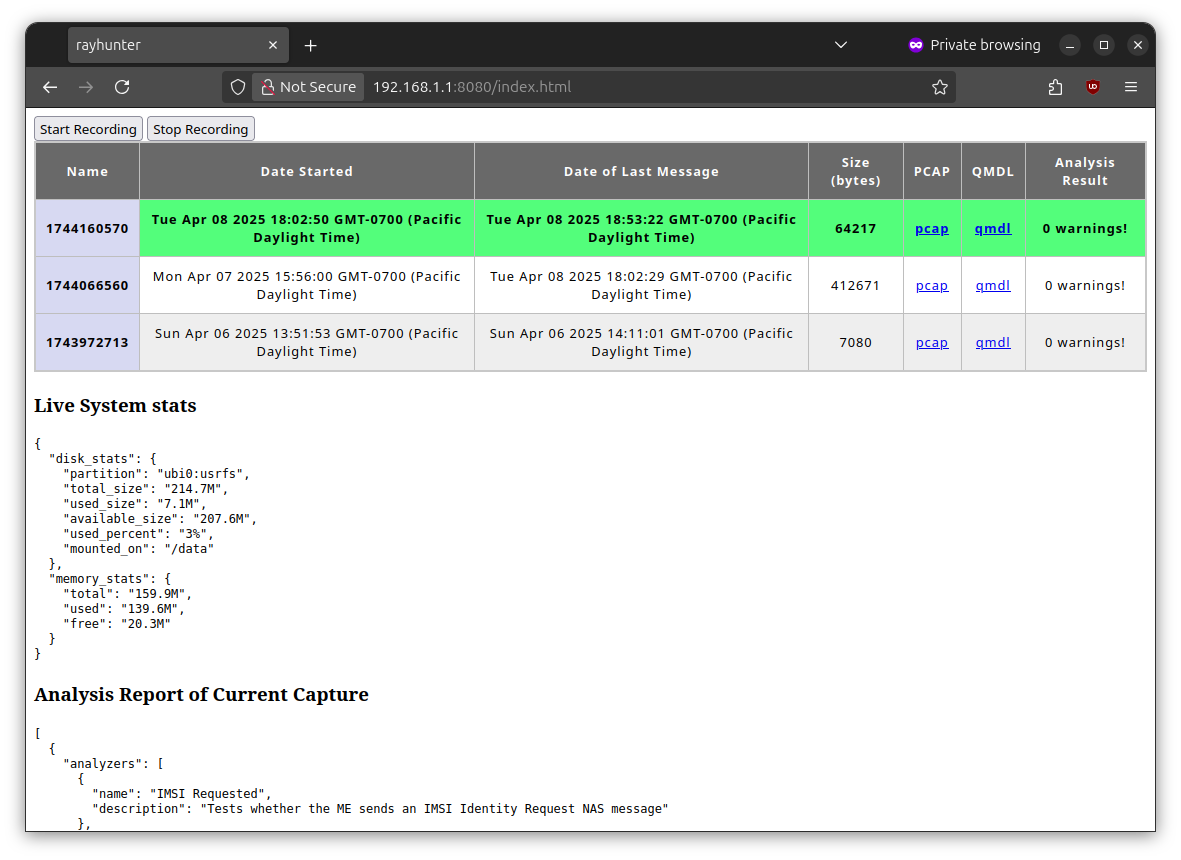1181x860 pixels.
Task: Open the browser hamburger menu
Action: pyautogui.click(x=1131, y=87)
